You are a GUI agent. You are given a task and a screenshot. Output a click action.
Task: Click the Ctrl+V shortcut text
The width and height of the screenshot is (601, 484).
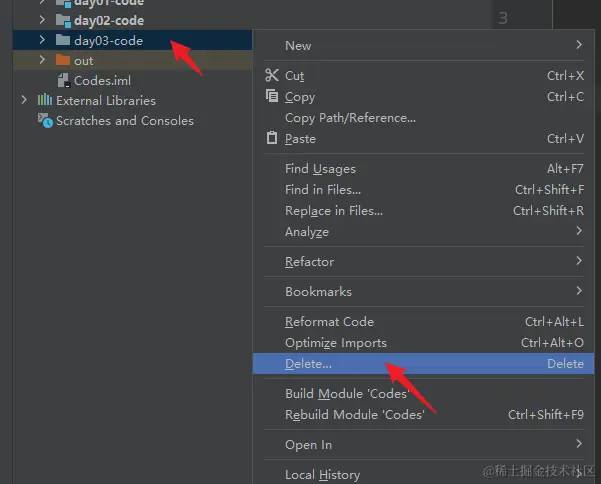pos(565,138)
